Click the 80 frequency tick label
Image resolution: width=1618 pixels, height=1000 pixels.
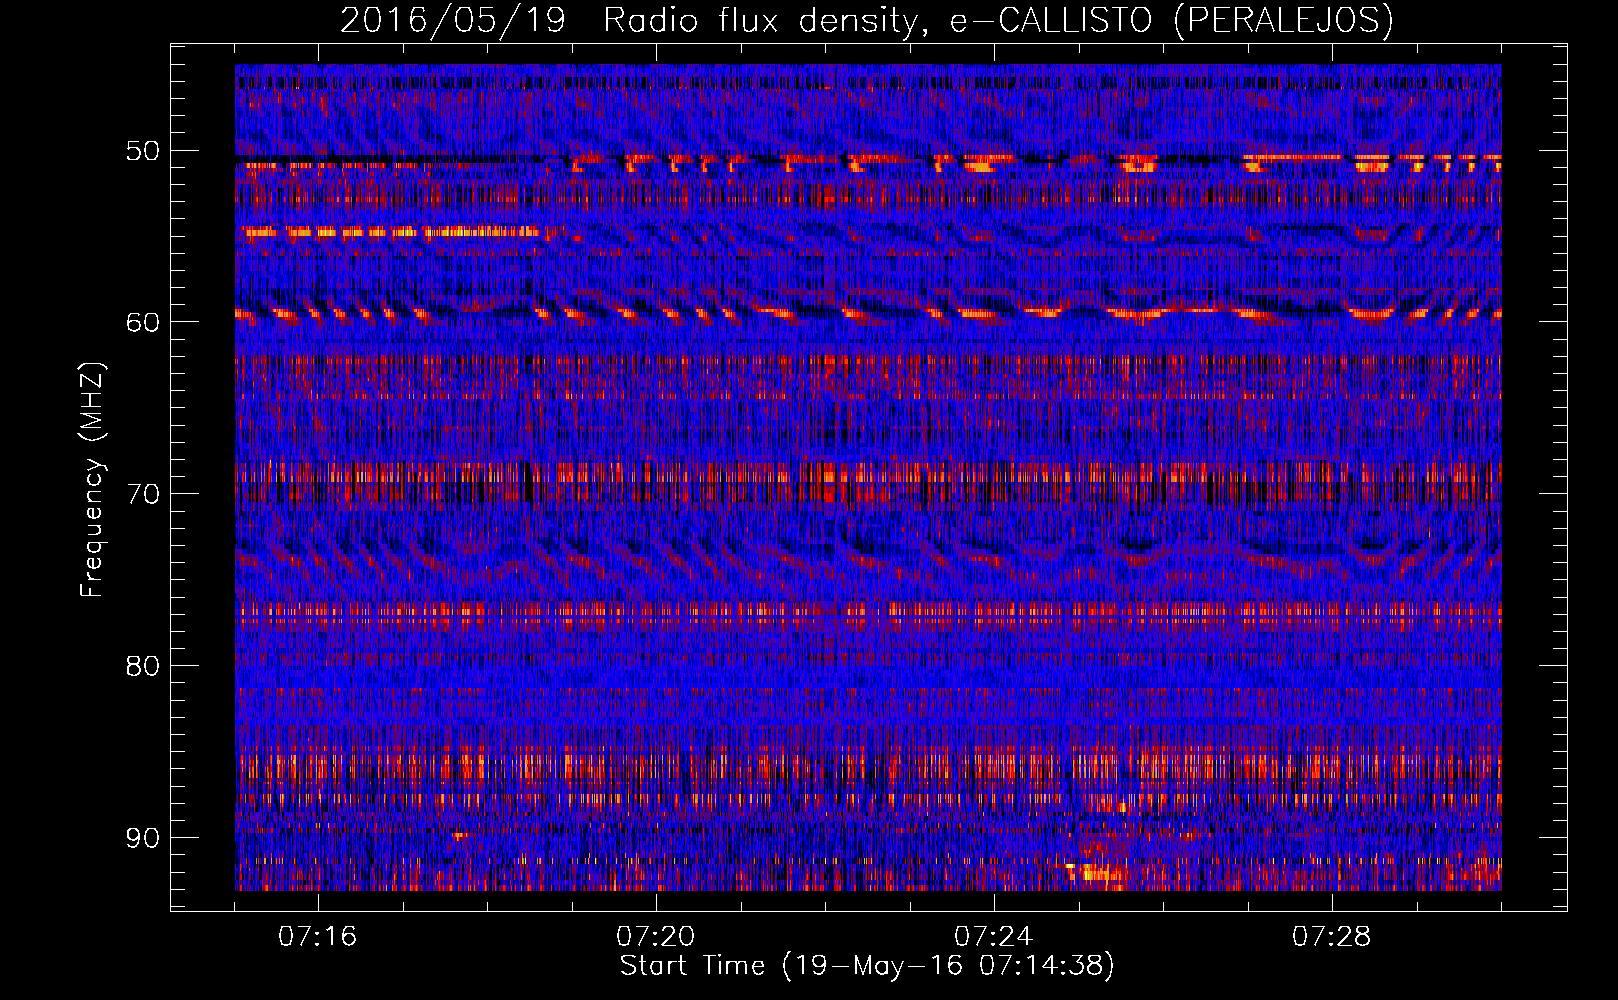coord(142,666)
